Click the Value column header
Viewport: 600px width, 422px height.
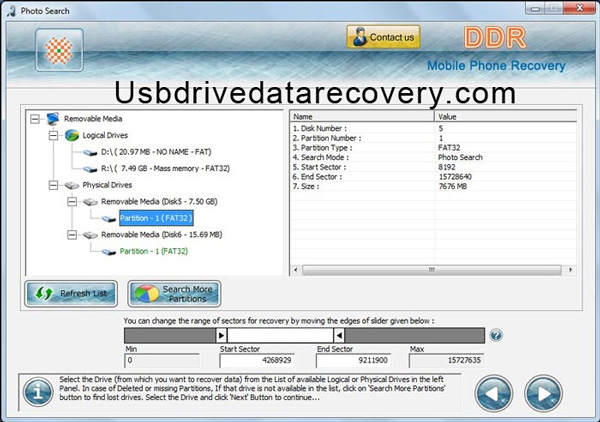pos(505,116)
